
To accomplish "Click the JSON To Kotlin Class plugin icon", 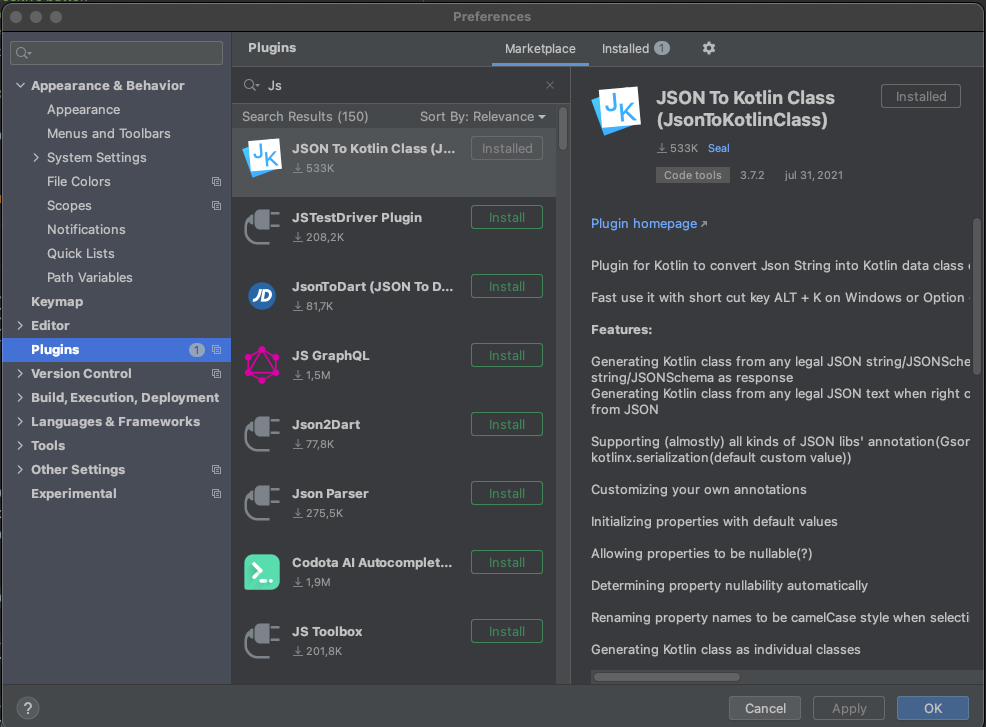I will point(261,155).
